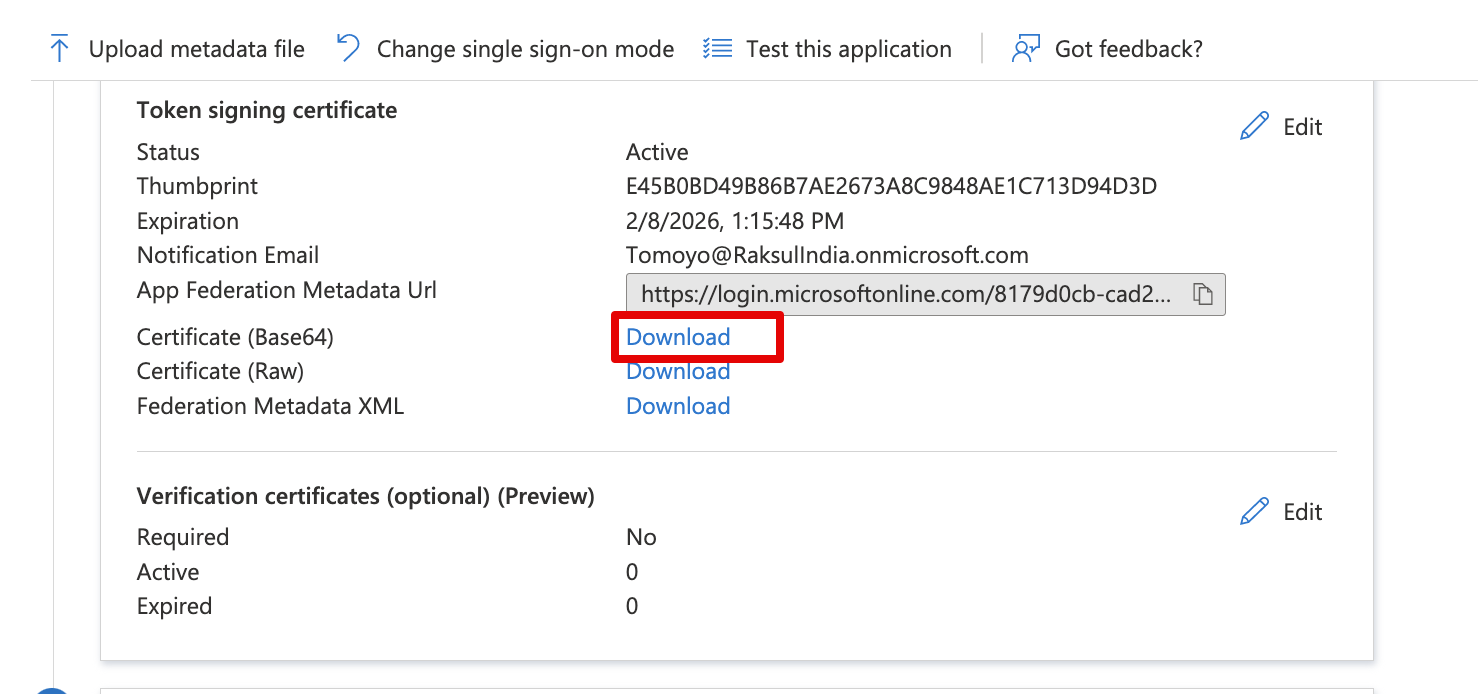Click the Expiration date value
The image size is (1478, 694).
click(x=734, y=221)
